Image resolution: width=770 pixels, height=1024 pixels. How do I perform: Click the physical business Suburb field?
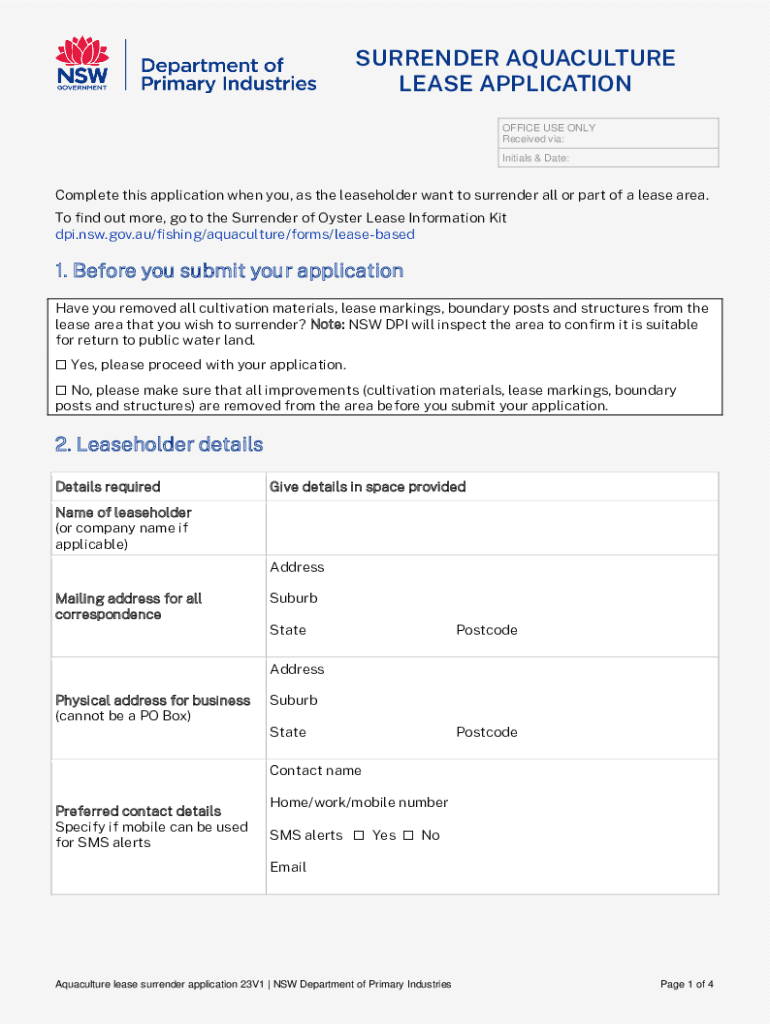pos(520,700)
